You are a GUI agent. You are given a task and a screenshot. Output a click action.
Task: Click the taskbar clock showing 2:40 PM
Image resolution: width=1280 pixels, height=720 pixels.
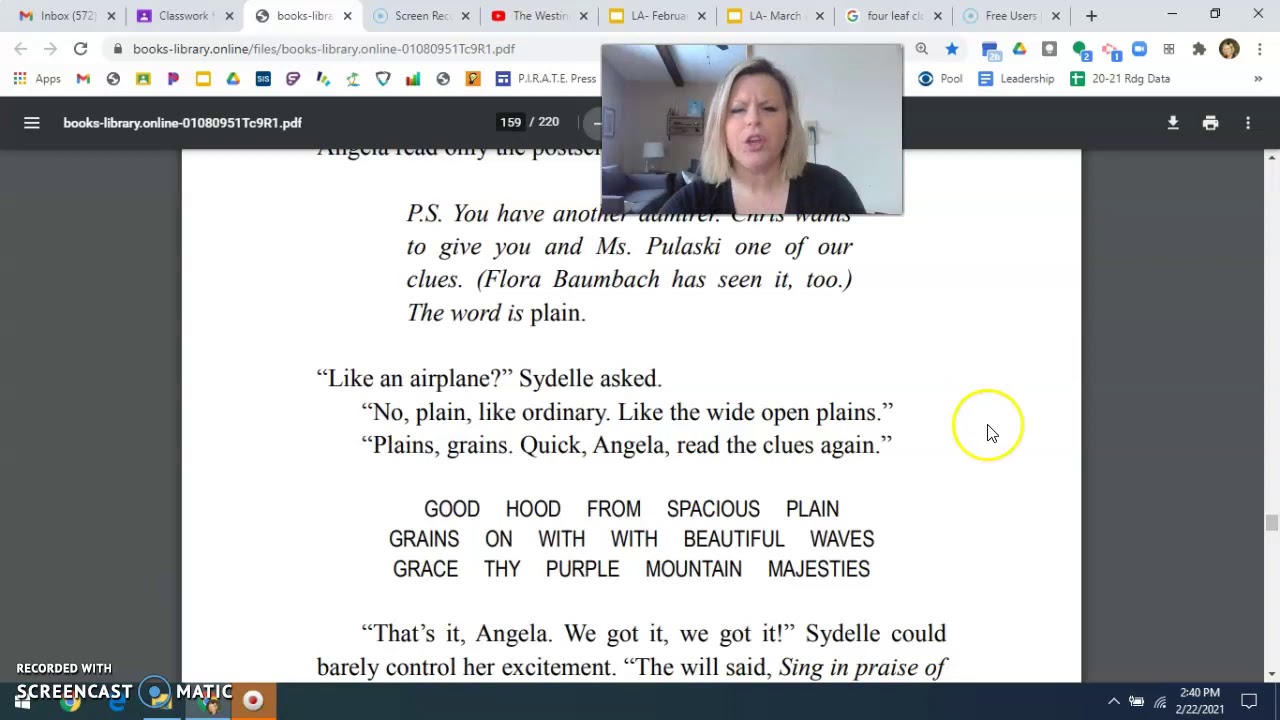click(x=1199, y=701)
